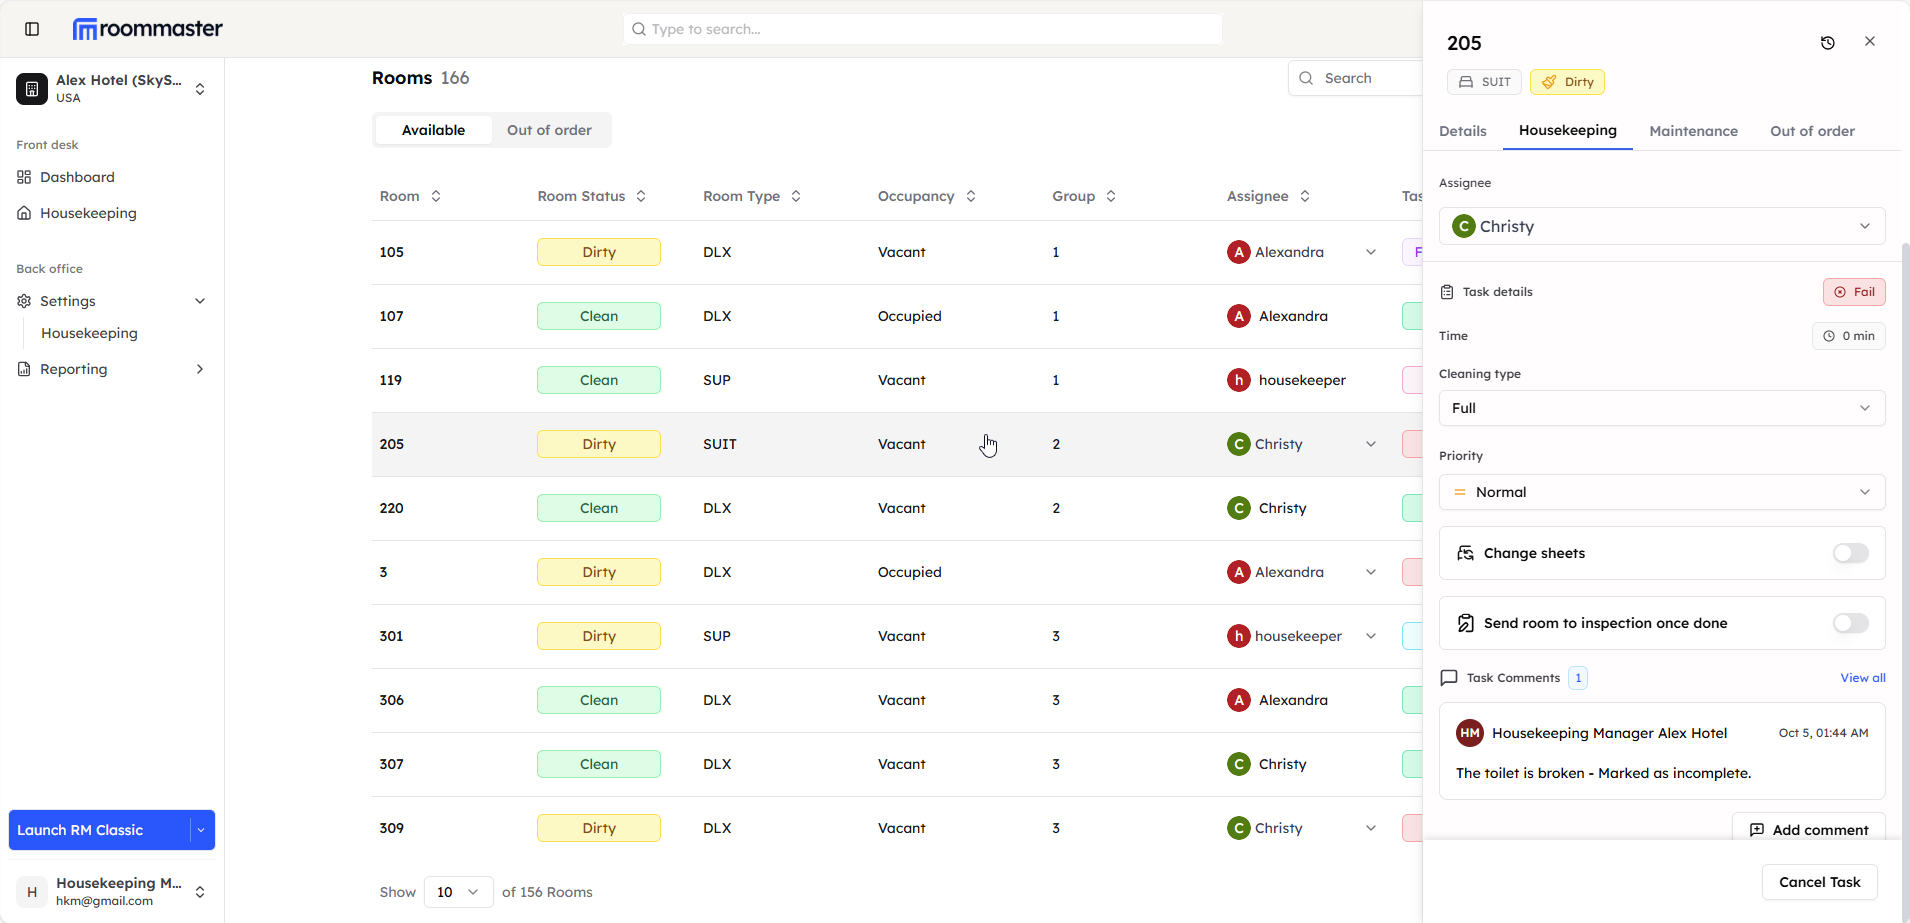Switch to the Maintenance tab
The height and width of the screenshot is (923, 1910).
tap(1693, 131)
